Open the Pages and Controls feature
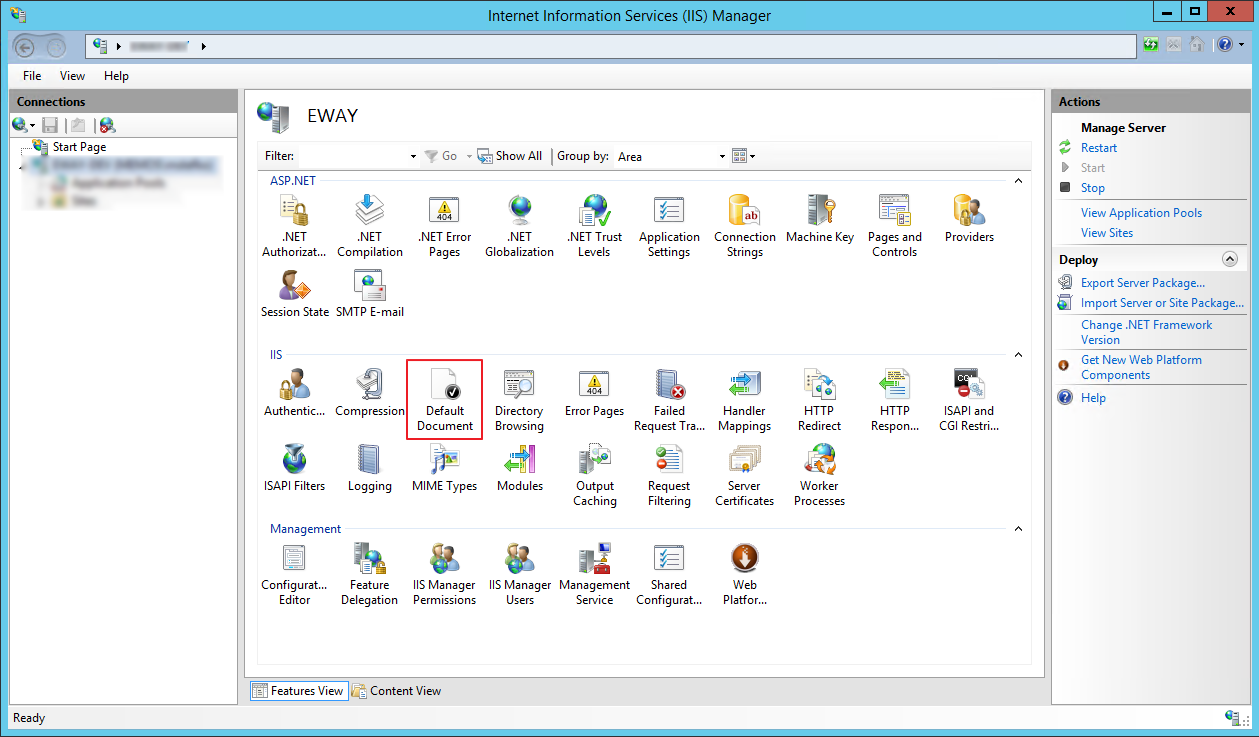The height and width of the screenshot is (737, 1259). [x=895, y=226]
